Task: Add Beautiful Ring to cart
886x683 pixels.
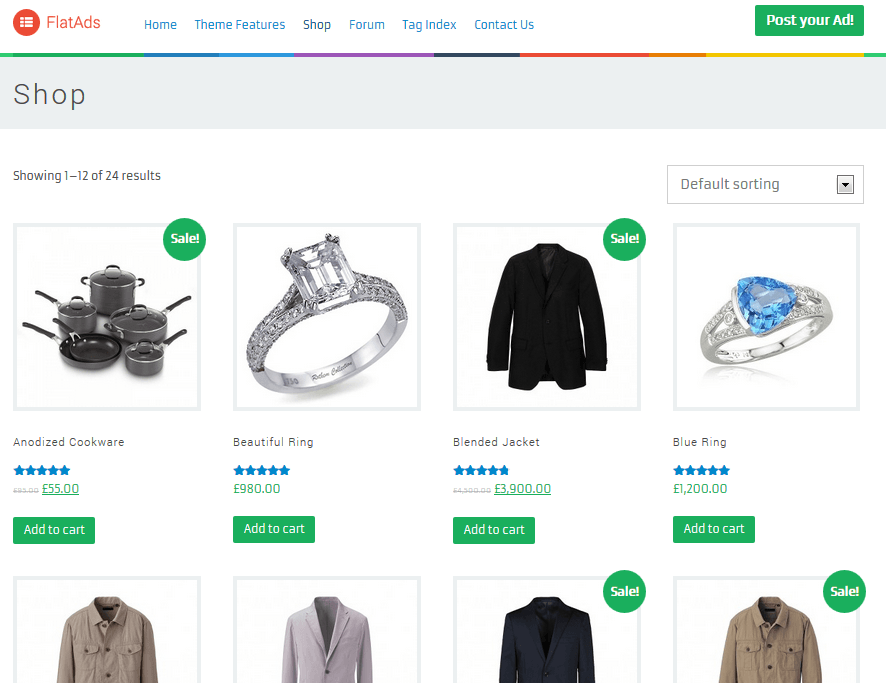Action: pyautogui.click(x=274, y=529)
